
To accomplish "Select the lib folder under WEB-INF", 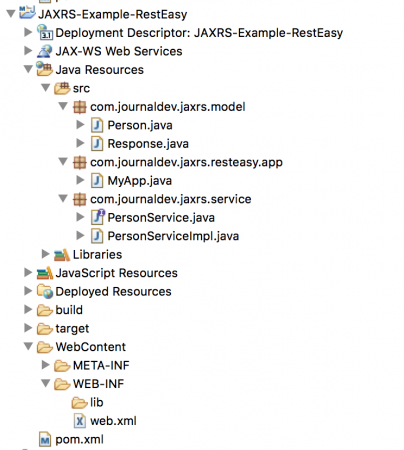I will (x=96, y=403).
